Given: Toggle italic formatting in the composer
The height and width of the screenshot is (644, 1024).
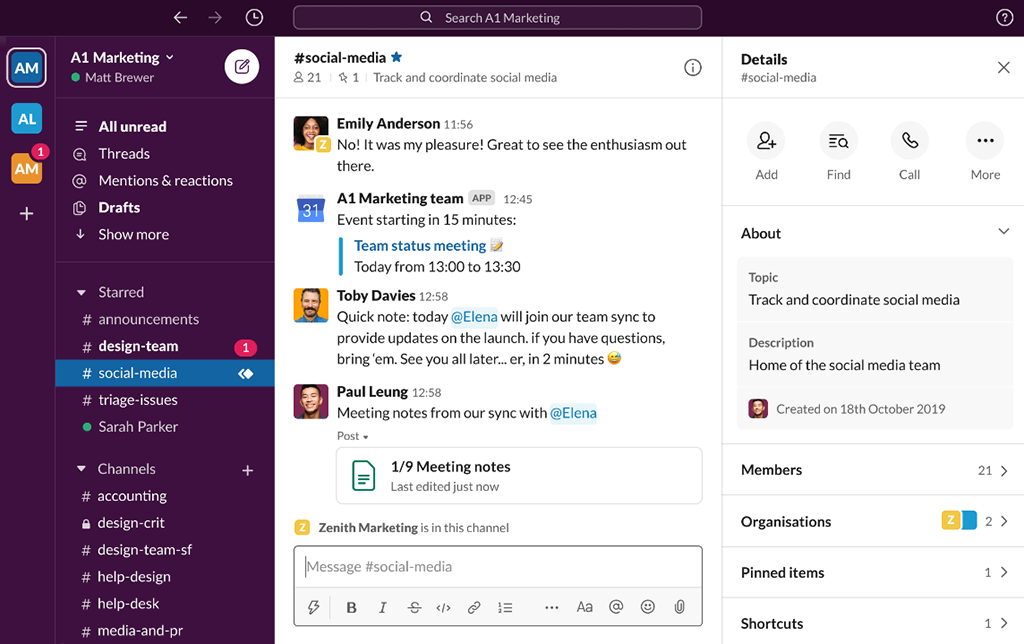Looking at the screenshot, I should (382, 607).
